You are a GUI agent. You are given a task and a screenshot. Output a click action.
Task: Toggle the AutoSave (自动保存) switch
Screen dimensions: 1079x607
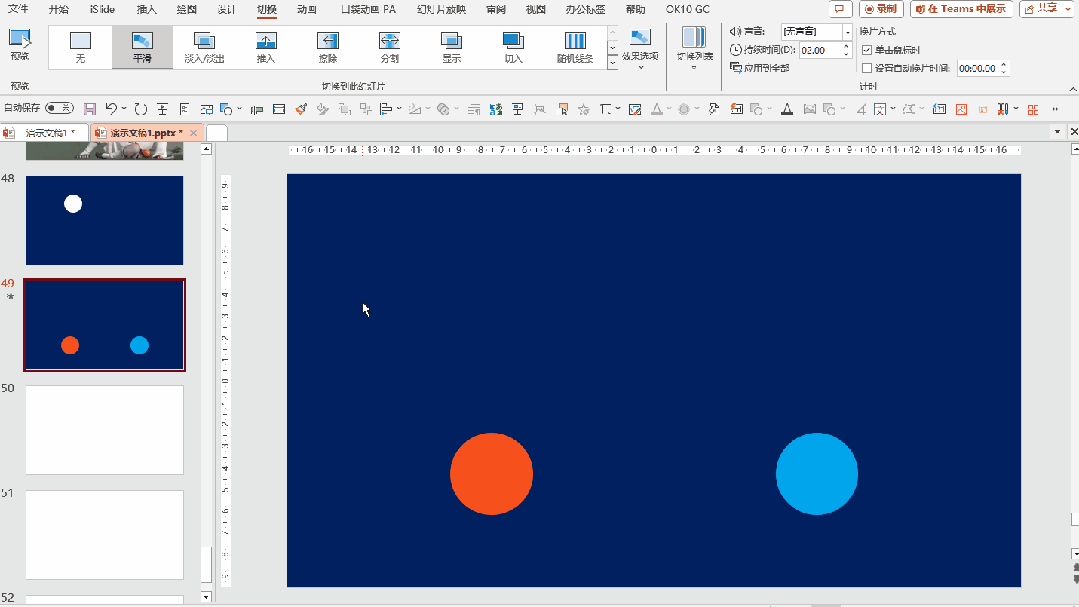pos(59,108)
